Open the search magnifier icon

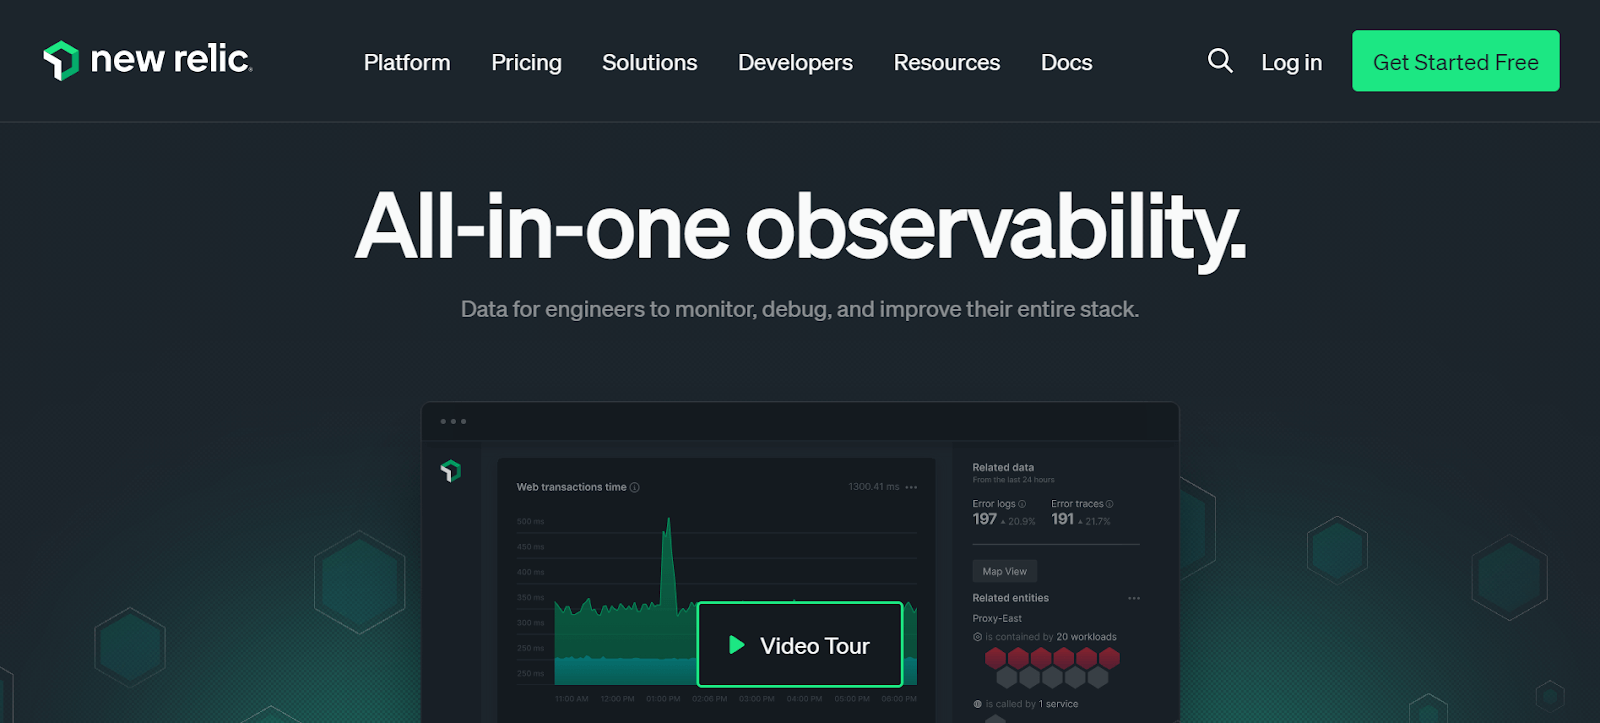tap(1220, 61)
